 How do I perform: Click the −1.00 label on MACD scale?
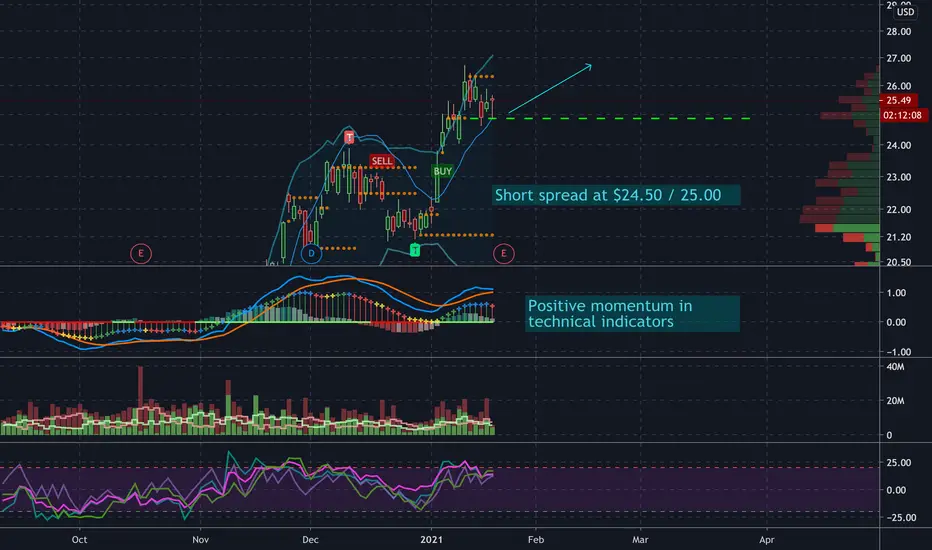tap(896, 351)
